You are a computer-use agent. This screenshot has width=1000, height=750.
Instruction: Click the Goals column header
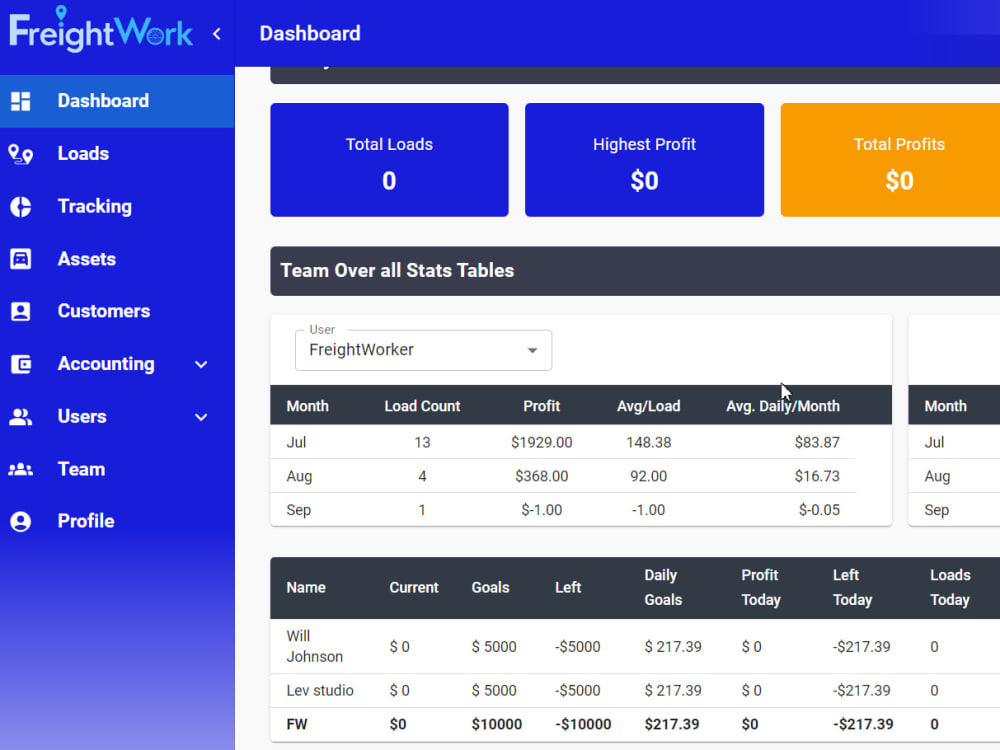coord(490,587)
